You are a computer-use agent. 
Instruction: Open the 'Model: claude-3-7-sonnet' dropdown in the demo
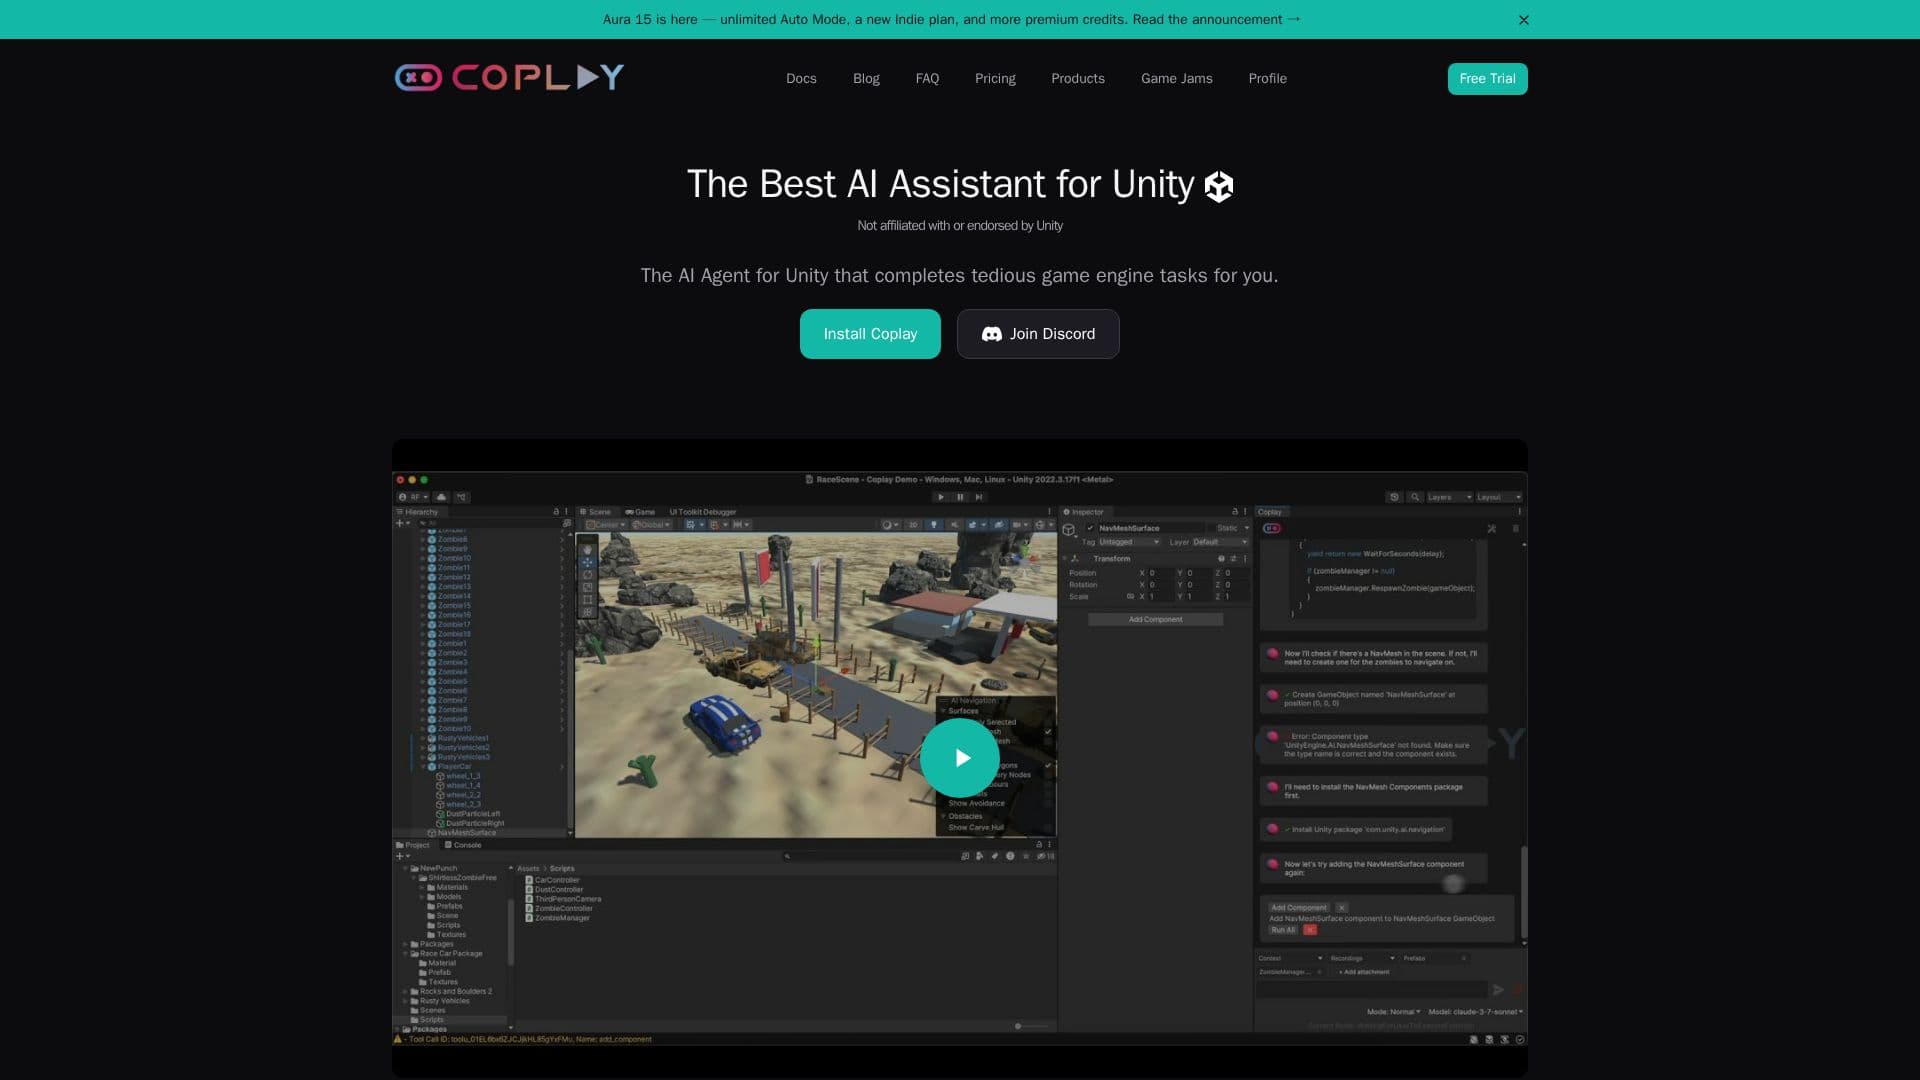[1475, 1012]
